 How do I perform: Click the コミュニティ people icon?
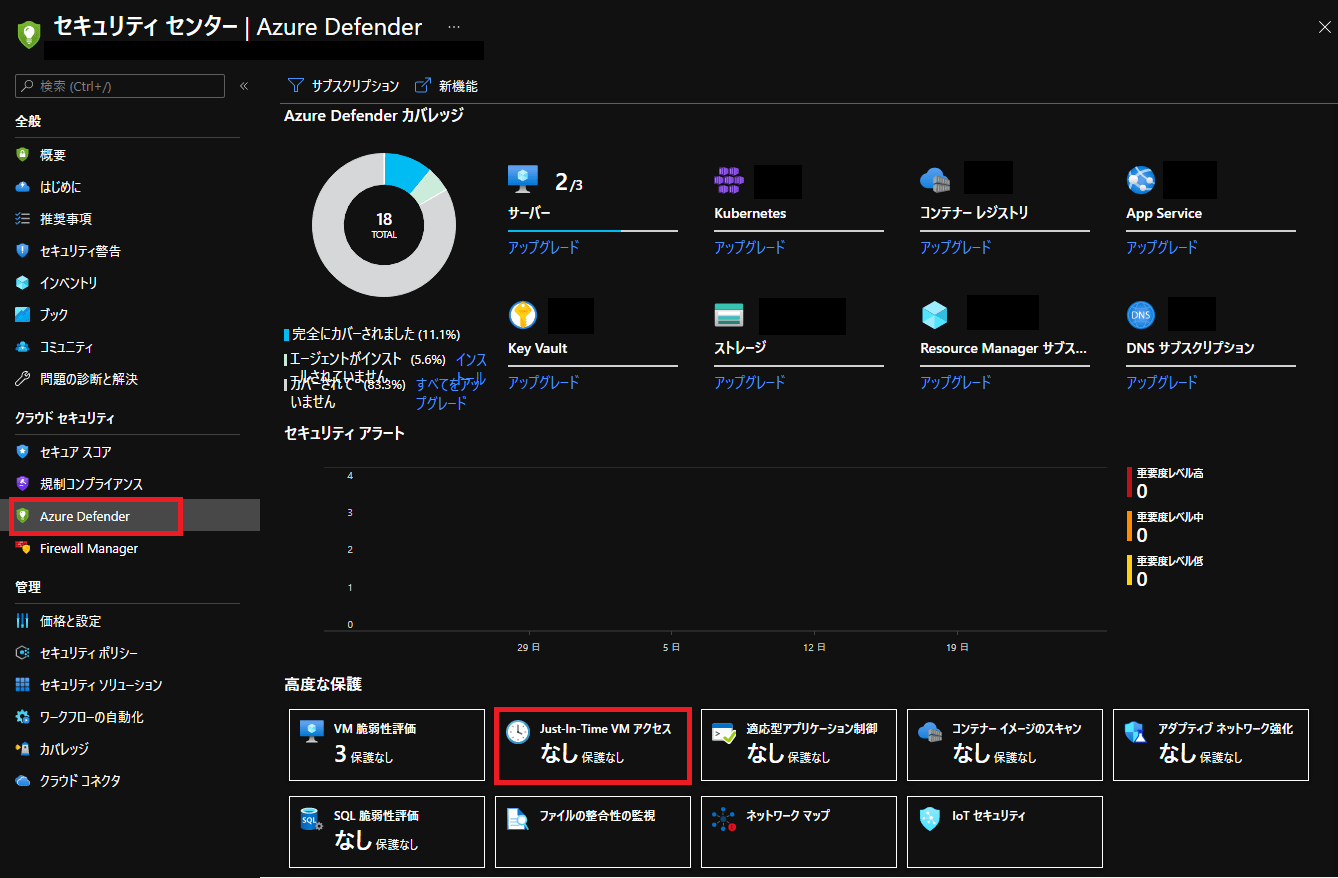click(x=23, y=347)
